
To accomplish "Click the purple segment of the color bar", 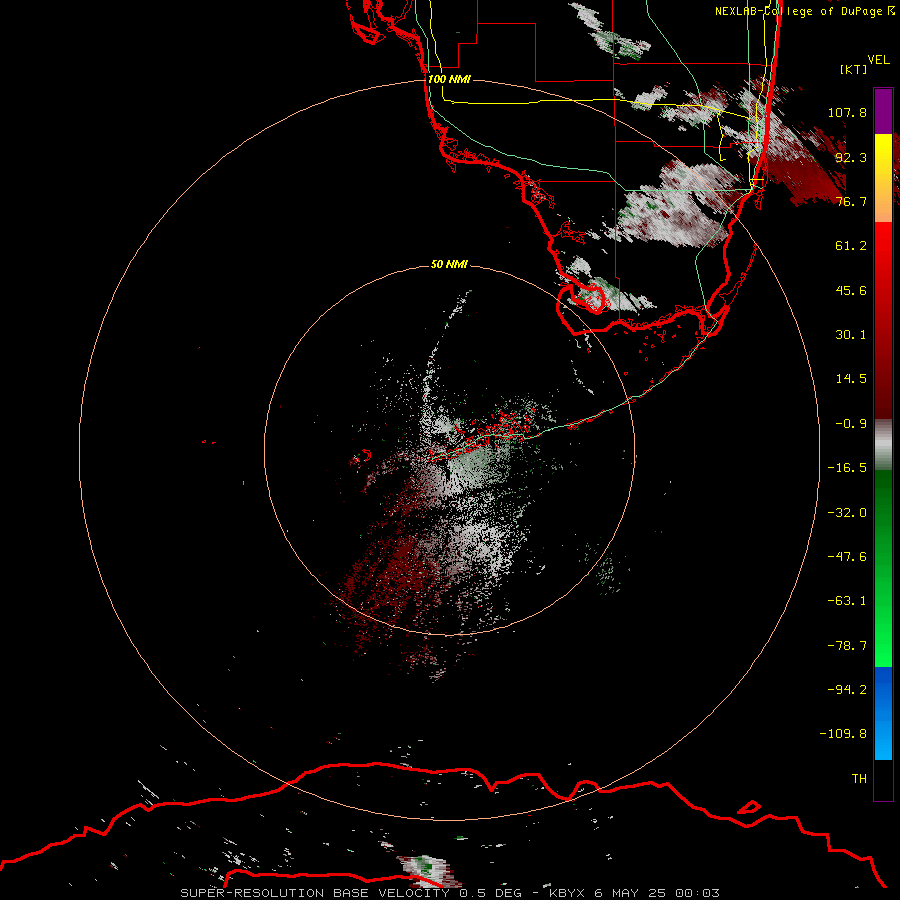I will tap(883, 111).
